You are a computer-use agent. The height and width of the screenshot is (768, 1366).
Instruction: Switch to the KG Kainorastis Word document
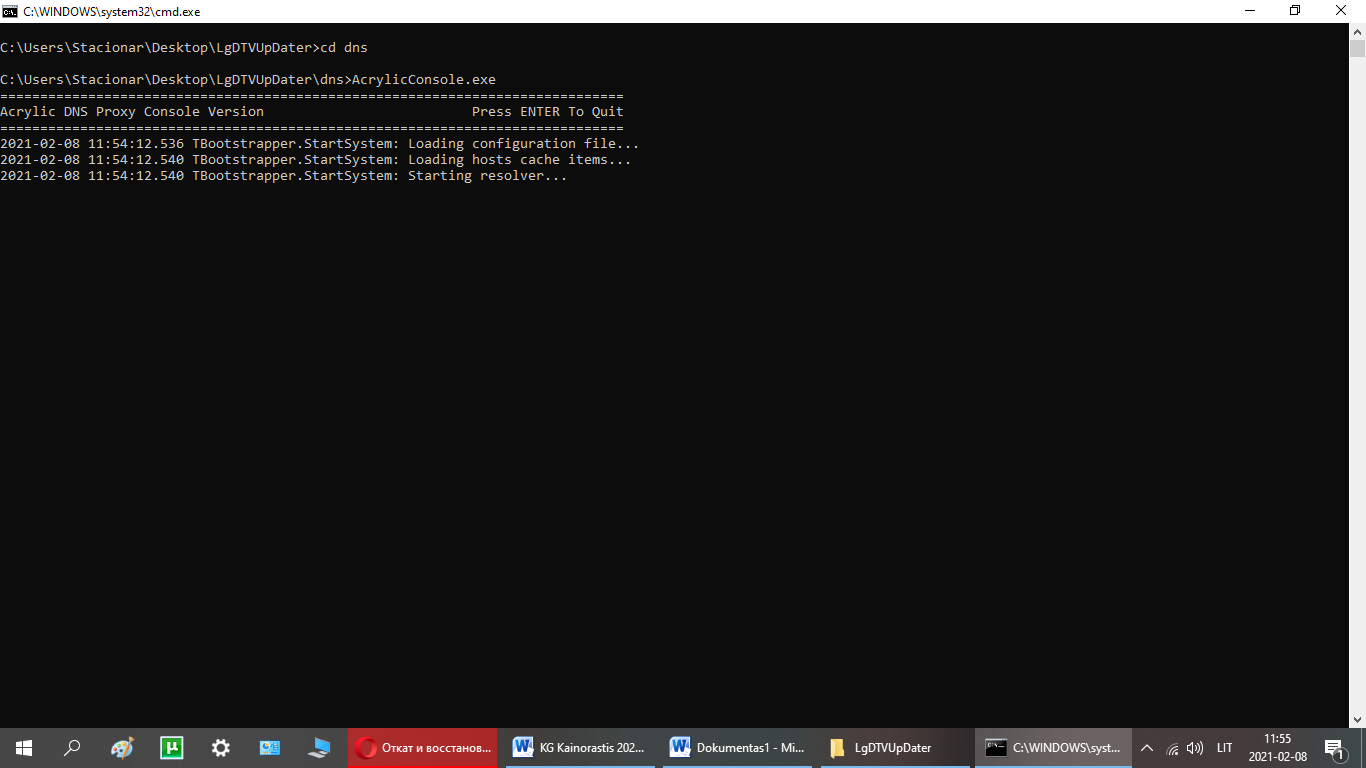[x=580, y=747]
